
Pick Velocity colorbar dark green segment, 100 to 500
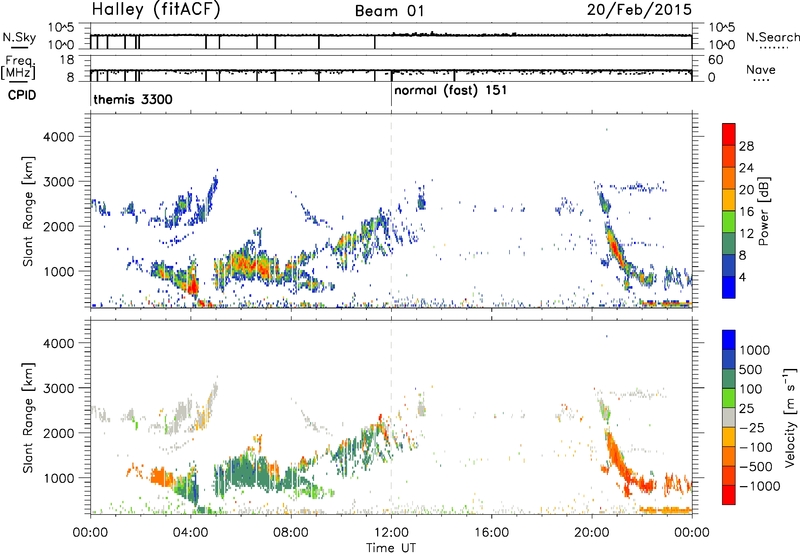pos(729,379)
